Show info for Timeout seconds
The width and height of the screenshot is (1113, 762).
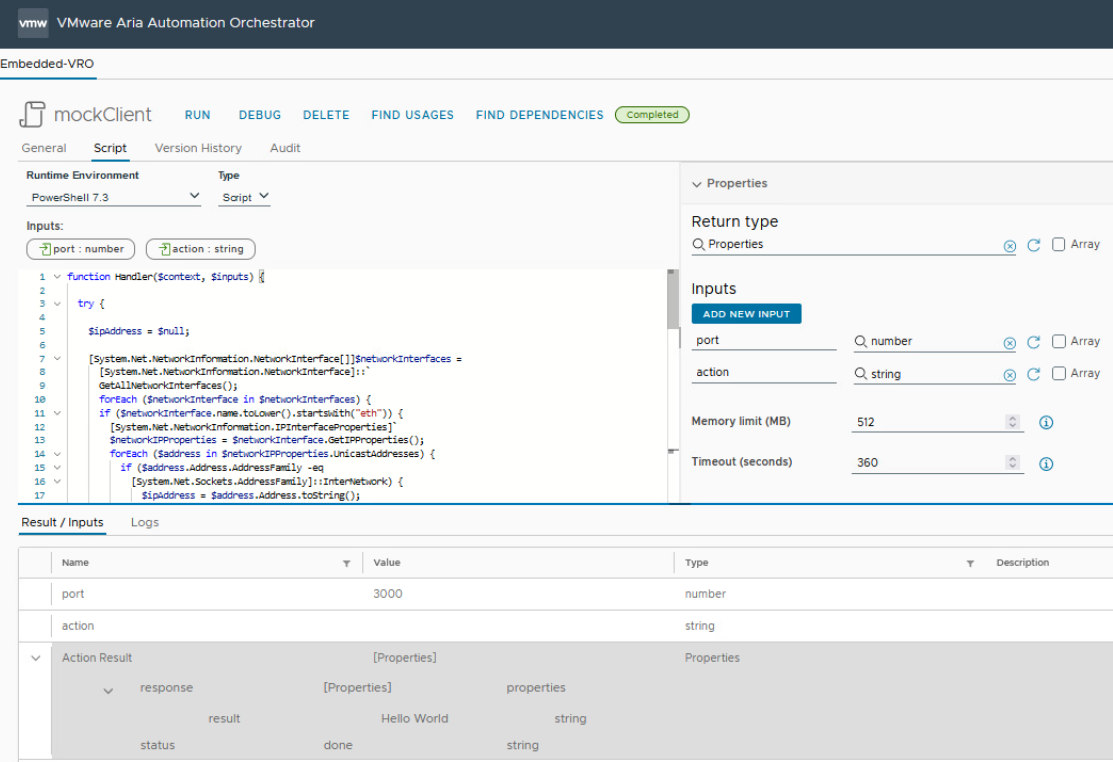pyautogui.click(x=1046, y=463)
